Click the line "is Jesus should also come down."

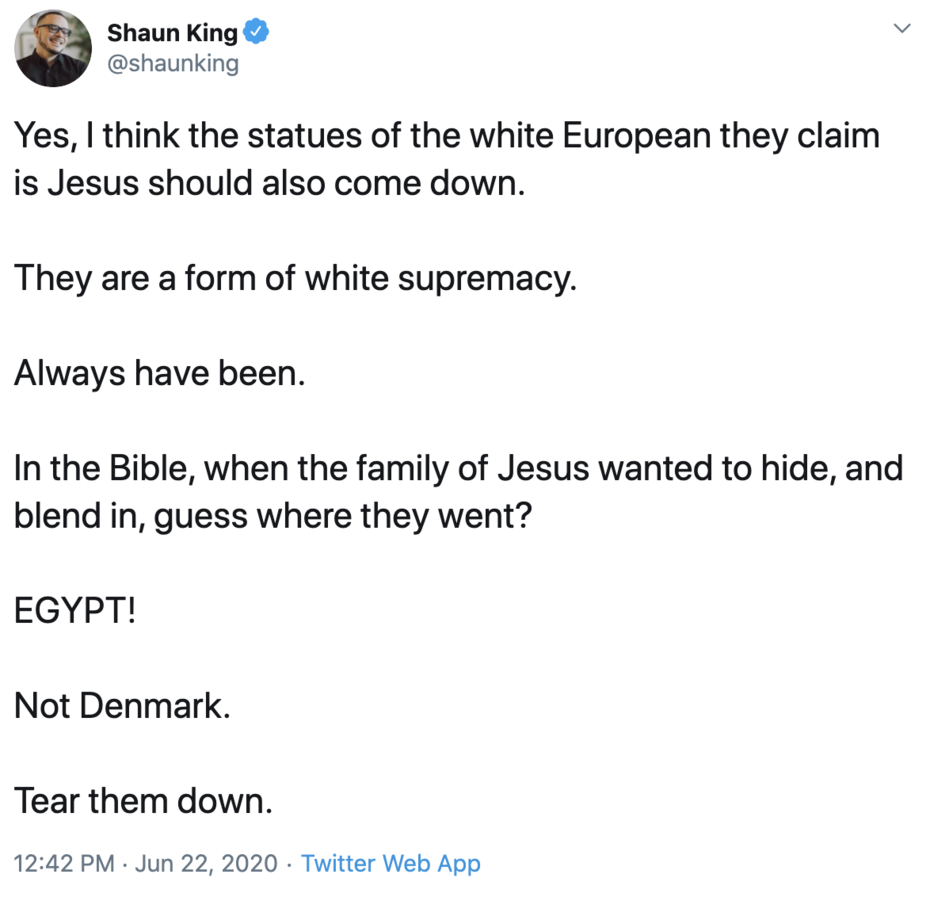point(269,184)
